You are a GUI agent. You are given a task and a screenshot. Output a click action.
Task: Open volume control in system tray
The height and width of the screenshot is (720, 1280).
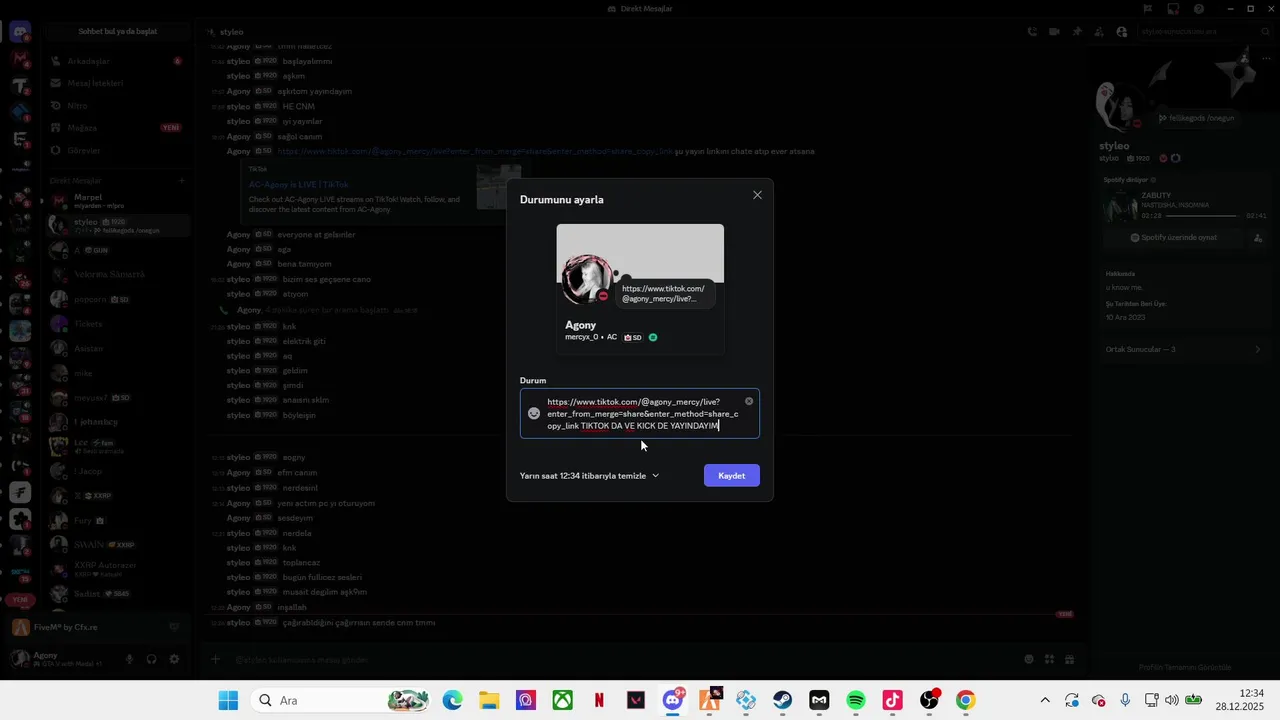click(1171, 700)
